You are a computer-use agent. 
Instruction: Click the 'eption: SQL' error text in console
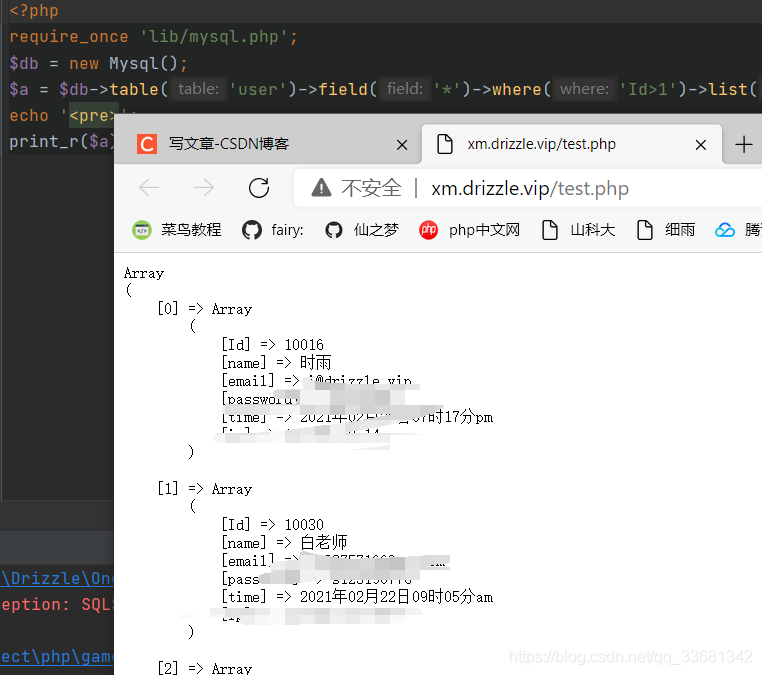click(57, 605)
